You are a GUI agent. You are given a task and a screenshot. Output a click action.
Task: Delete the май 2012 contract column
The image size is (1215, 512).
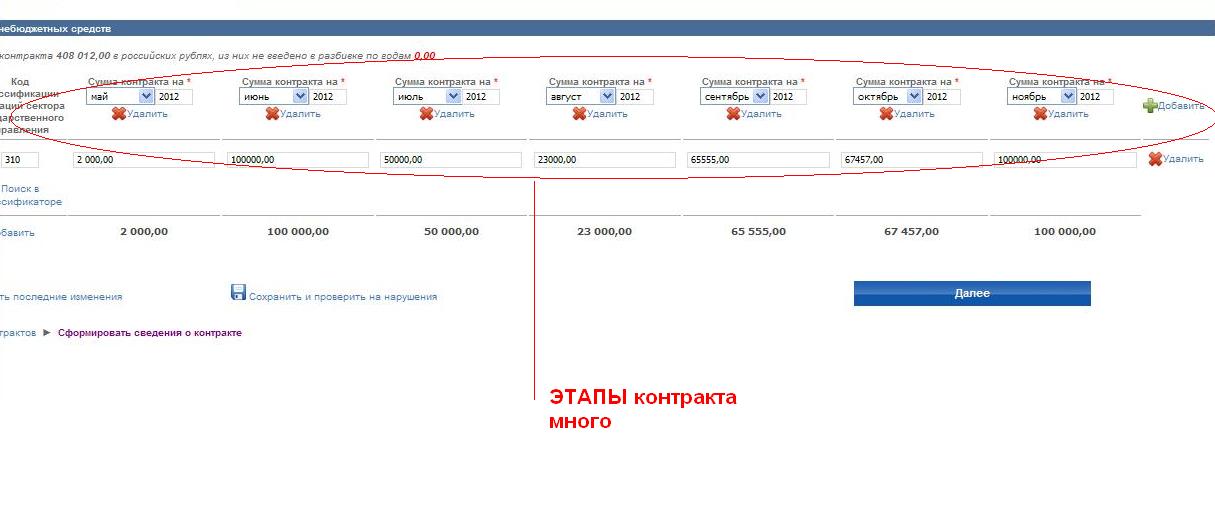[140, 114]
